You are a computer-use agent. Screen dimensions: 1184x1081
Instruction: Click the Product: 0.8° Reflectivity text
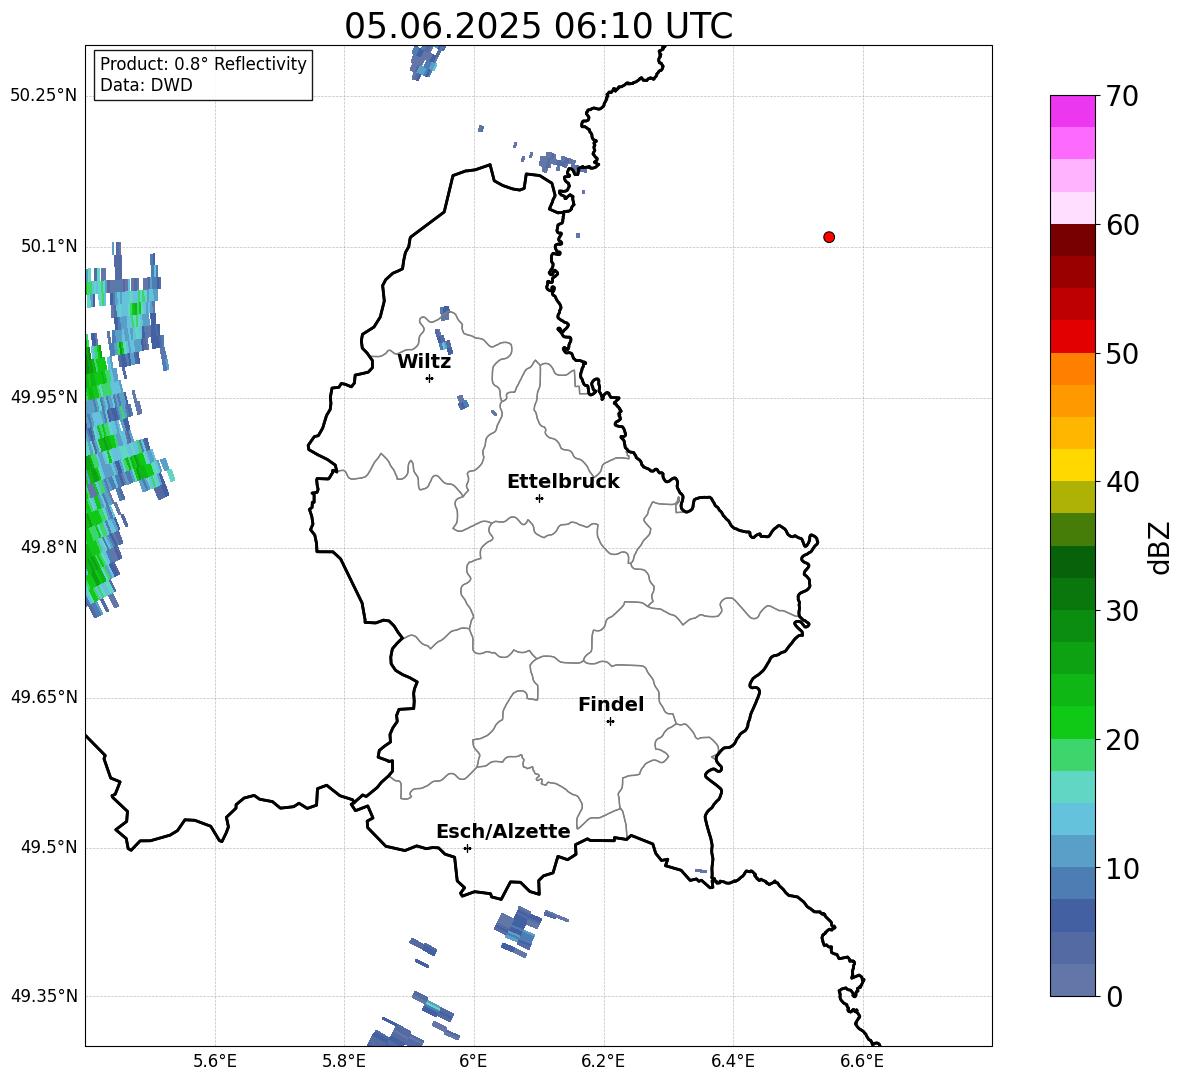203,64
